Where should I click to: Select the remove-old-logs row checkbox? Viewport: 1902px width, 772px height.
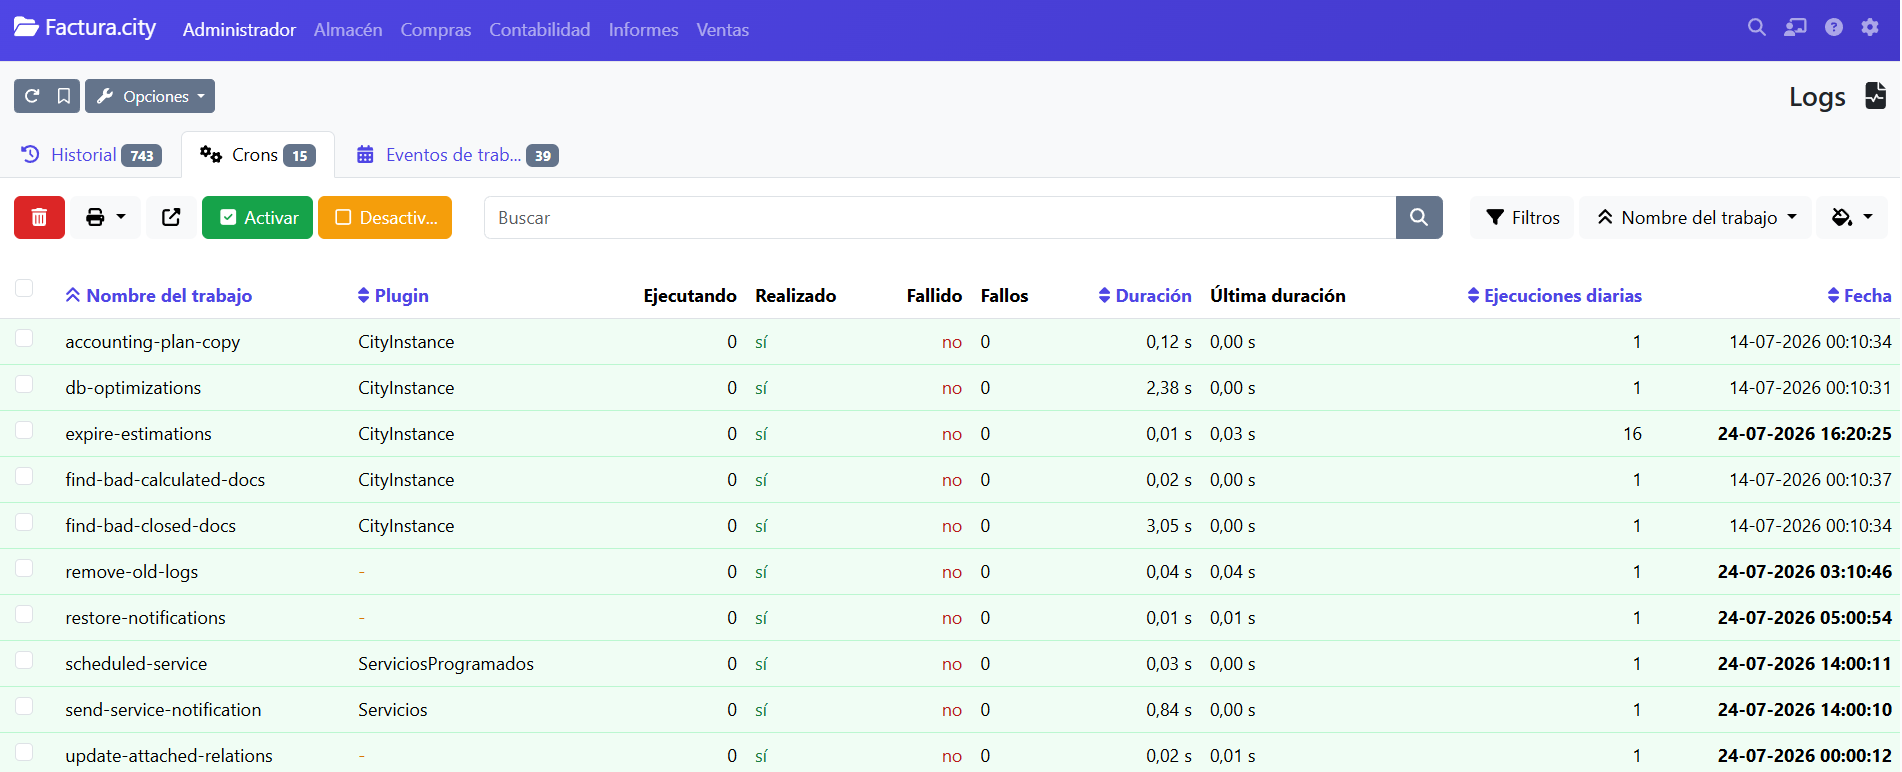tap(24, 568)
